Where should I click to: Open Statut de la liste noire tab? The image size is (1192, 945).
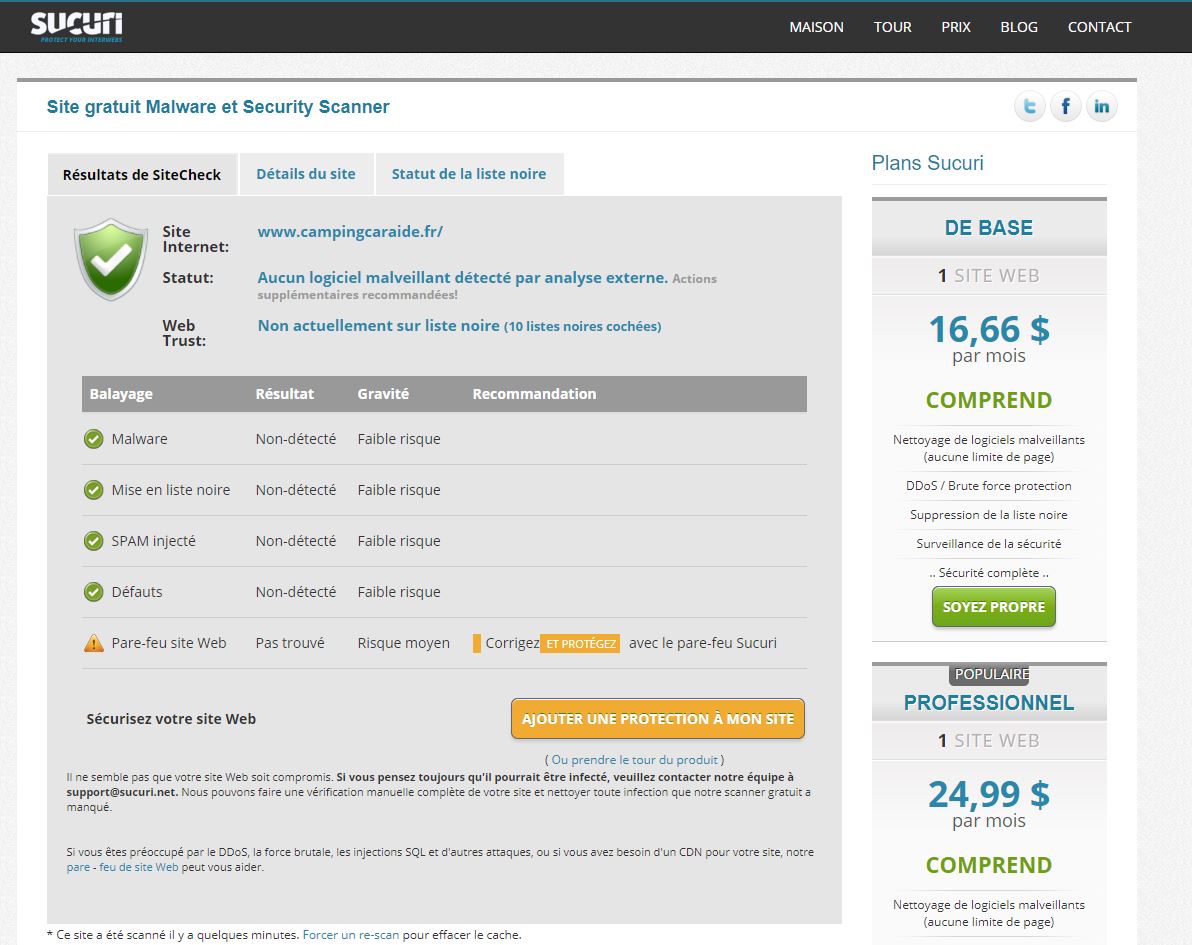468,174
